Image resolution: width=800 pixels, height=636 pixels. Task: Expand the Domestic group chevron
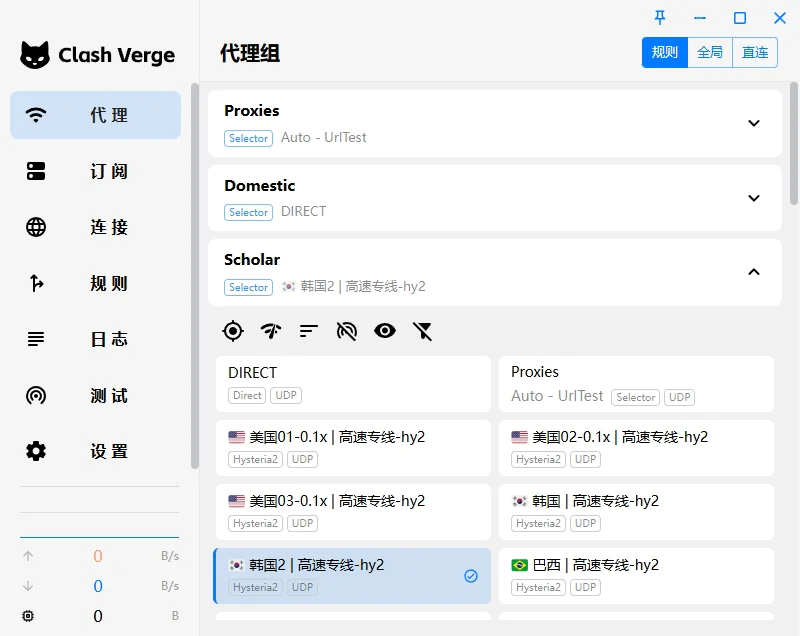click(754, 198)
